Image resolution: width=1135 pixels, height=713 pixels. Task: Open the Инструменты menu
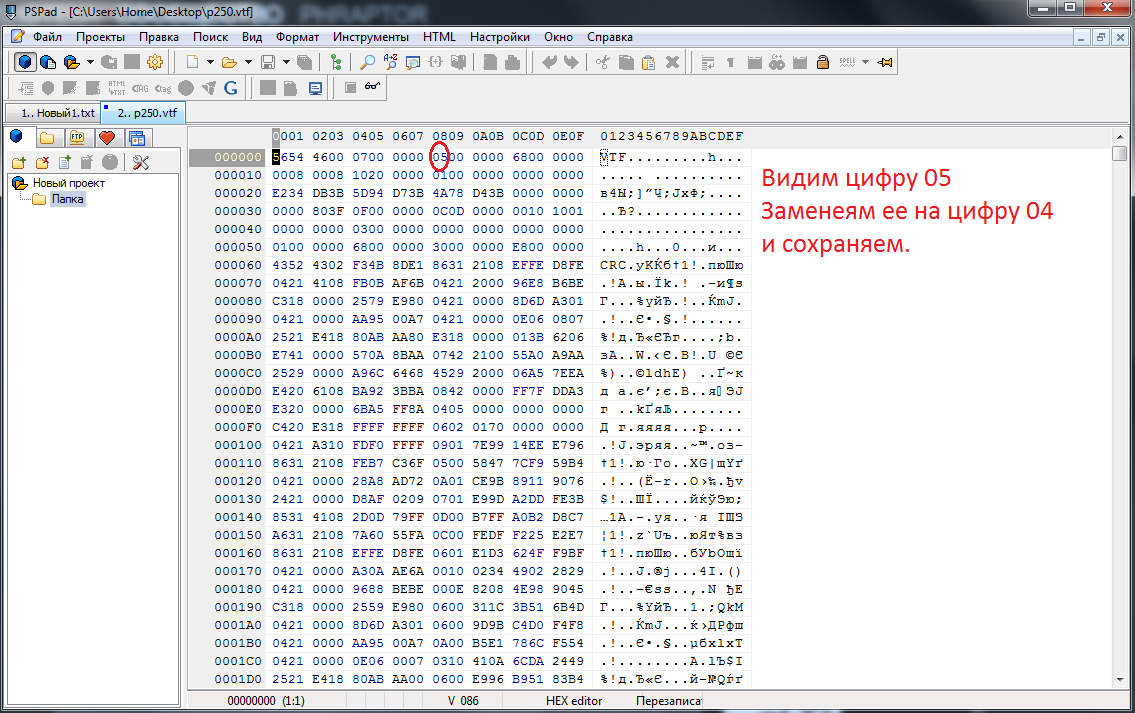(x=369, y=37)
